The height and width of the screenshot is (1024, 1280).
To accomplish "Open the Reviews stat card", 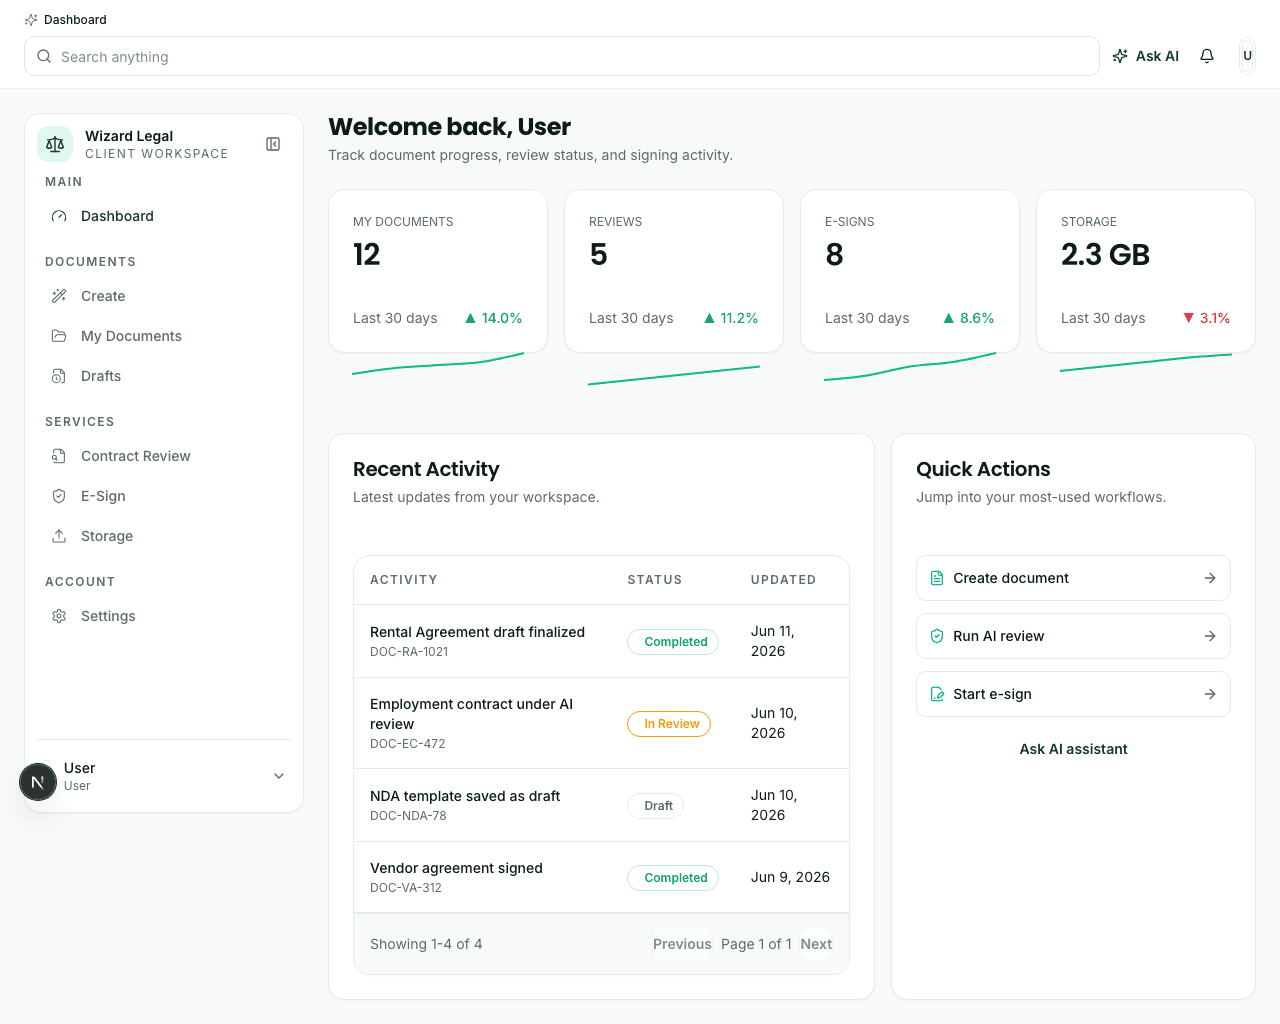I will 674,271.
